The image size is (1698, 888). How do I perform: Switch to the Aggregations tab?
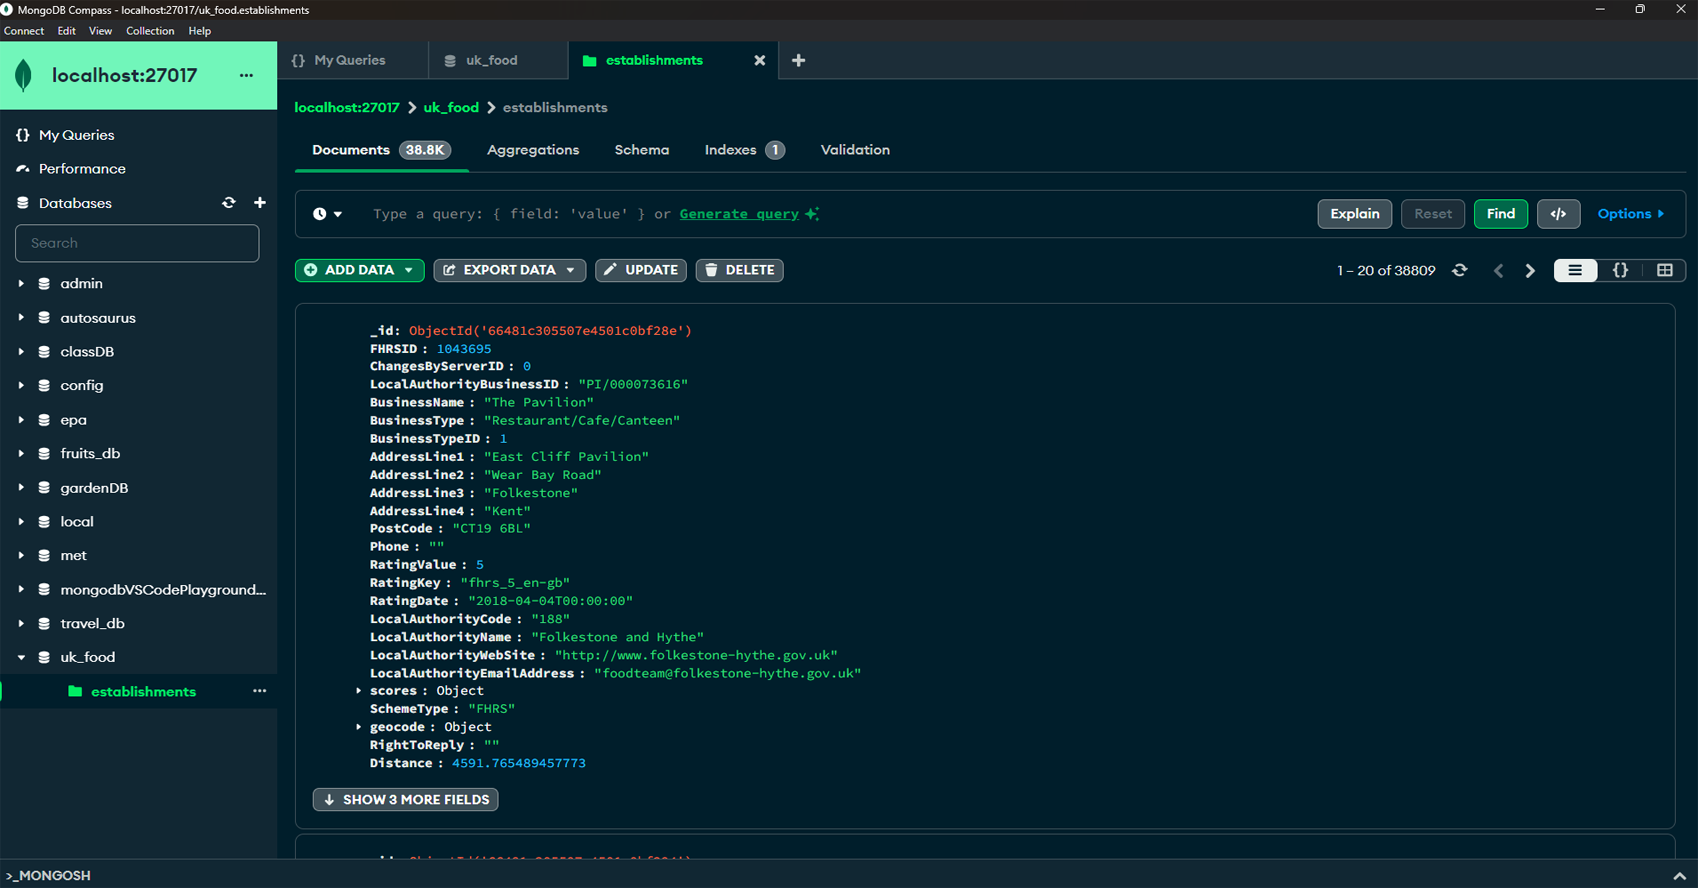(x=532, y=150)
